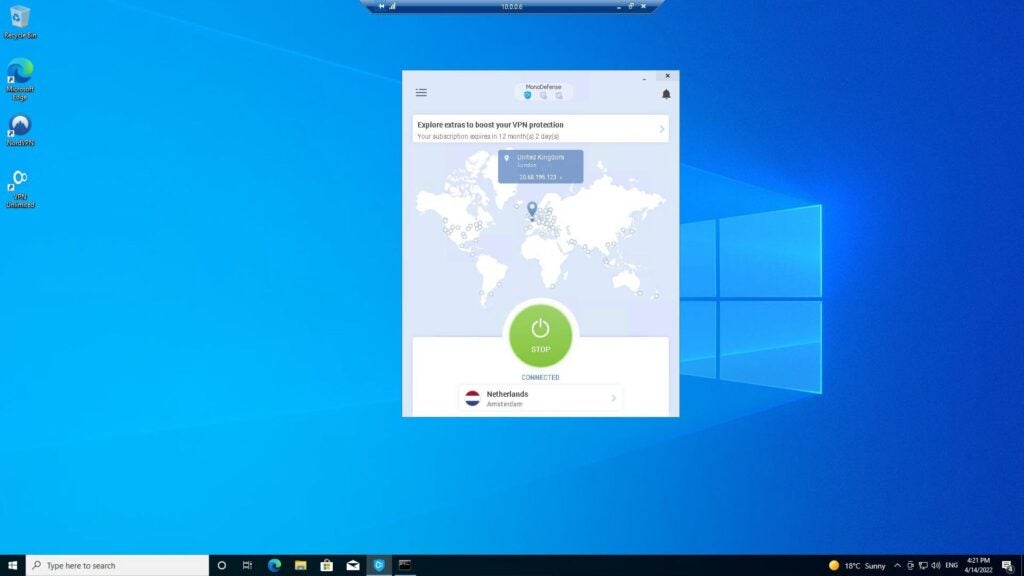
Task: Minimize the remote desktop session bar
Action: click(618, 7)
